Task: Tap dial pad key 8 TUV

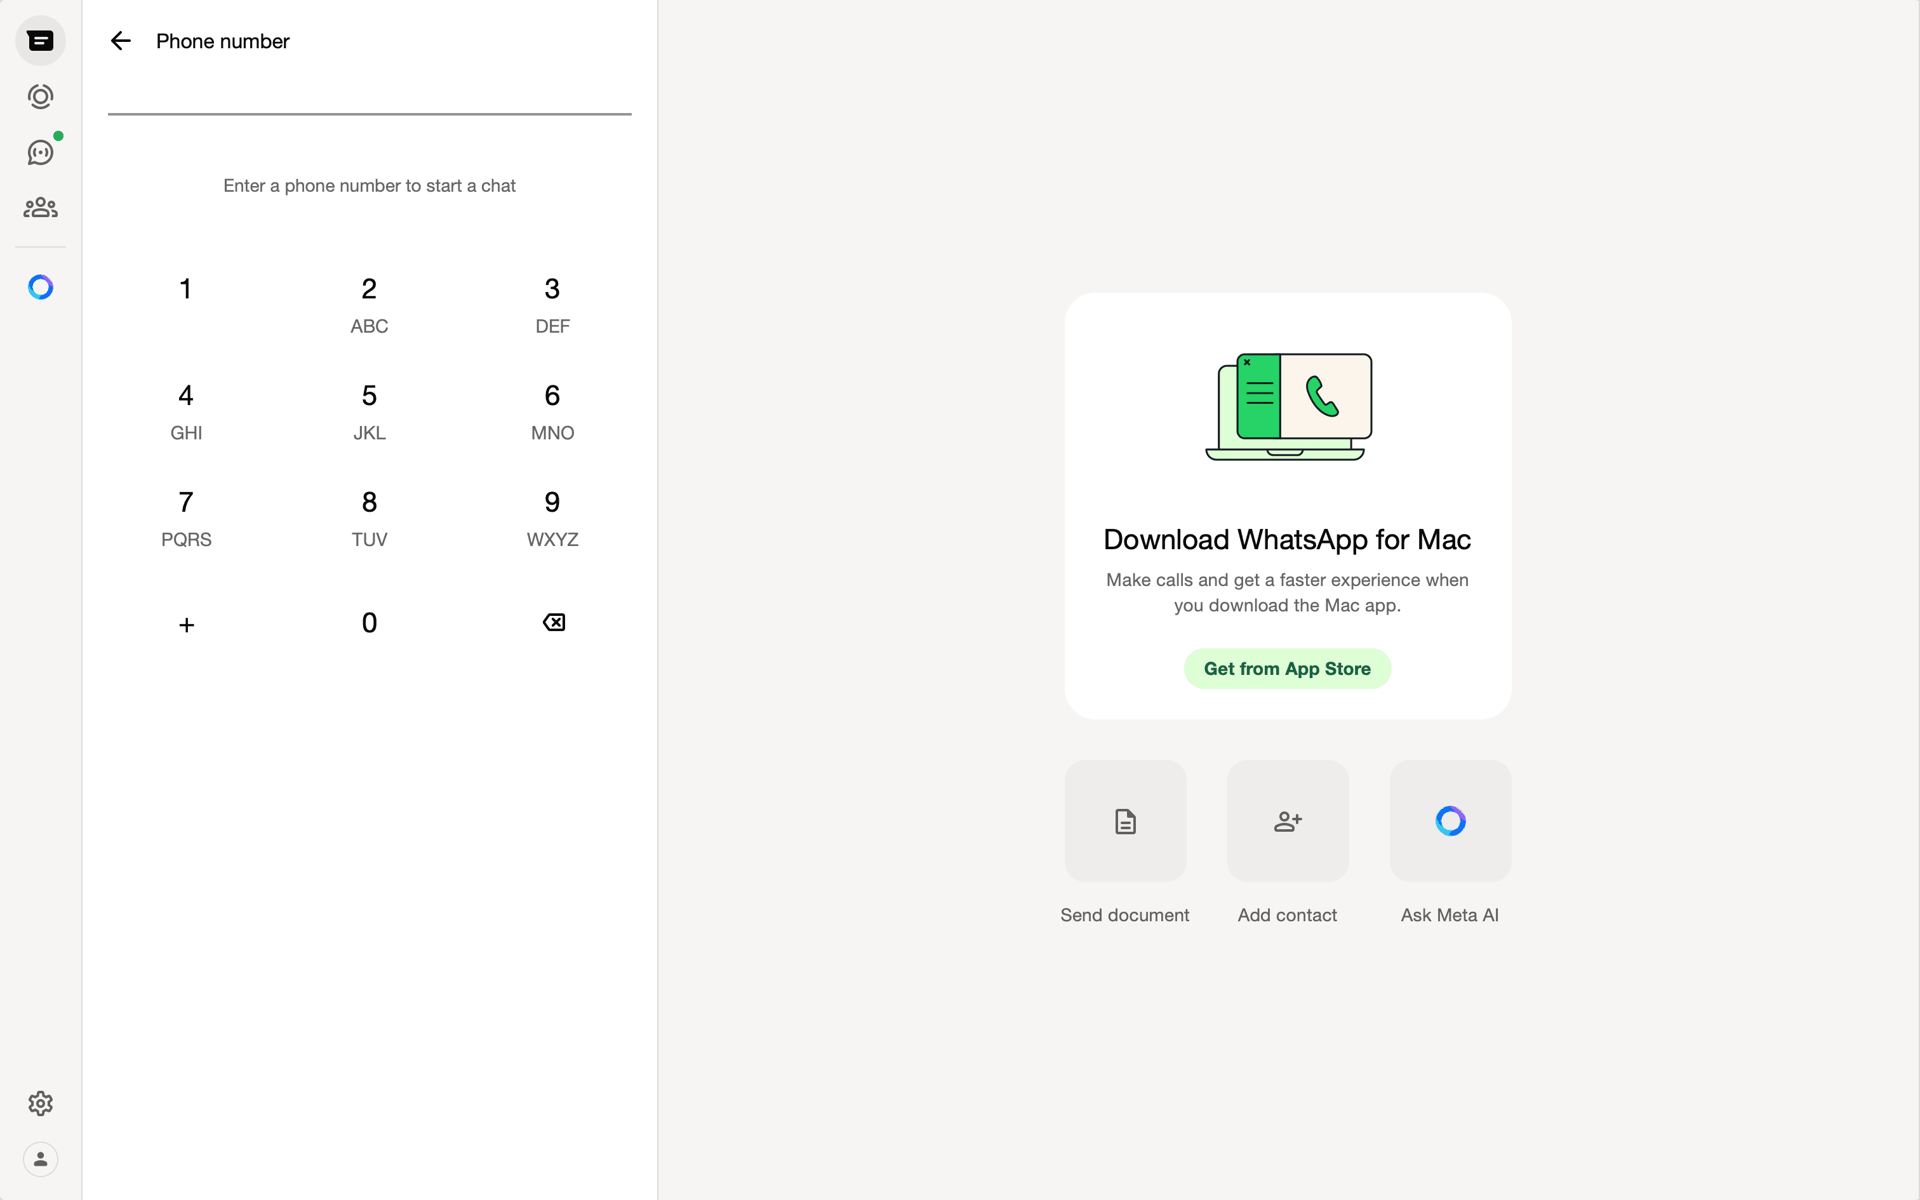Action: point(369,518)
